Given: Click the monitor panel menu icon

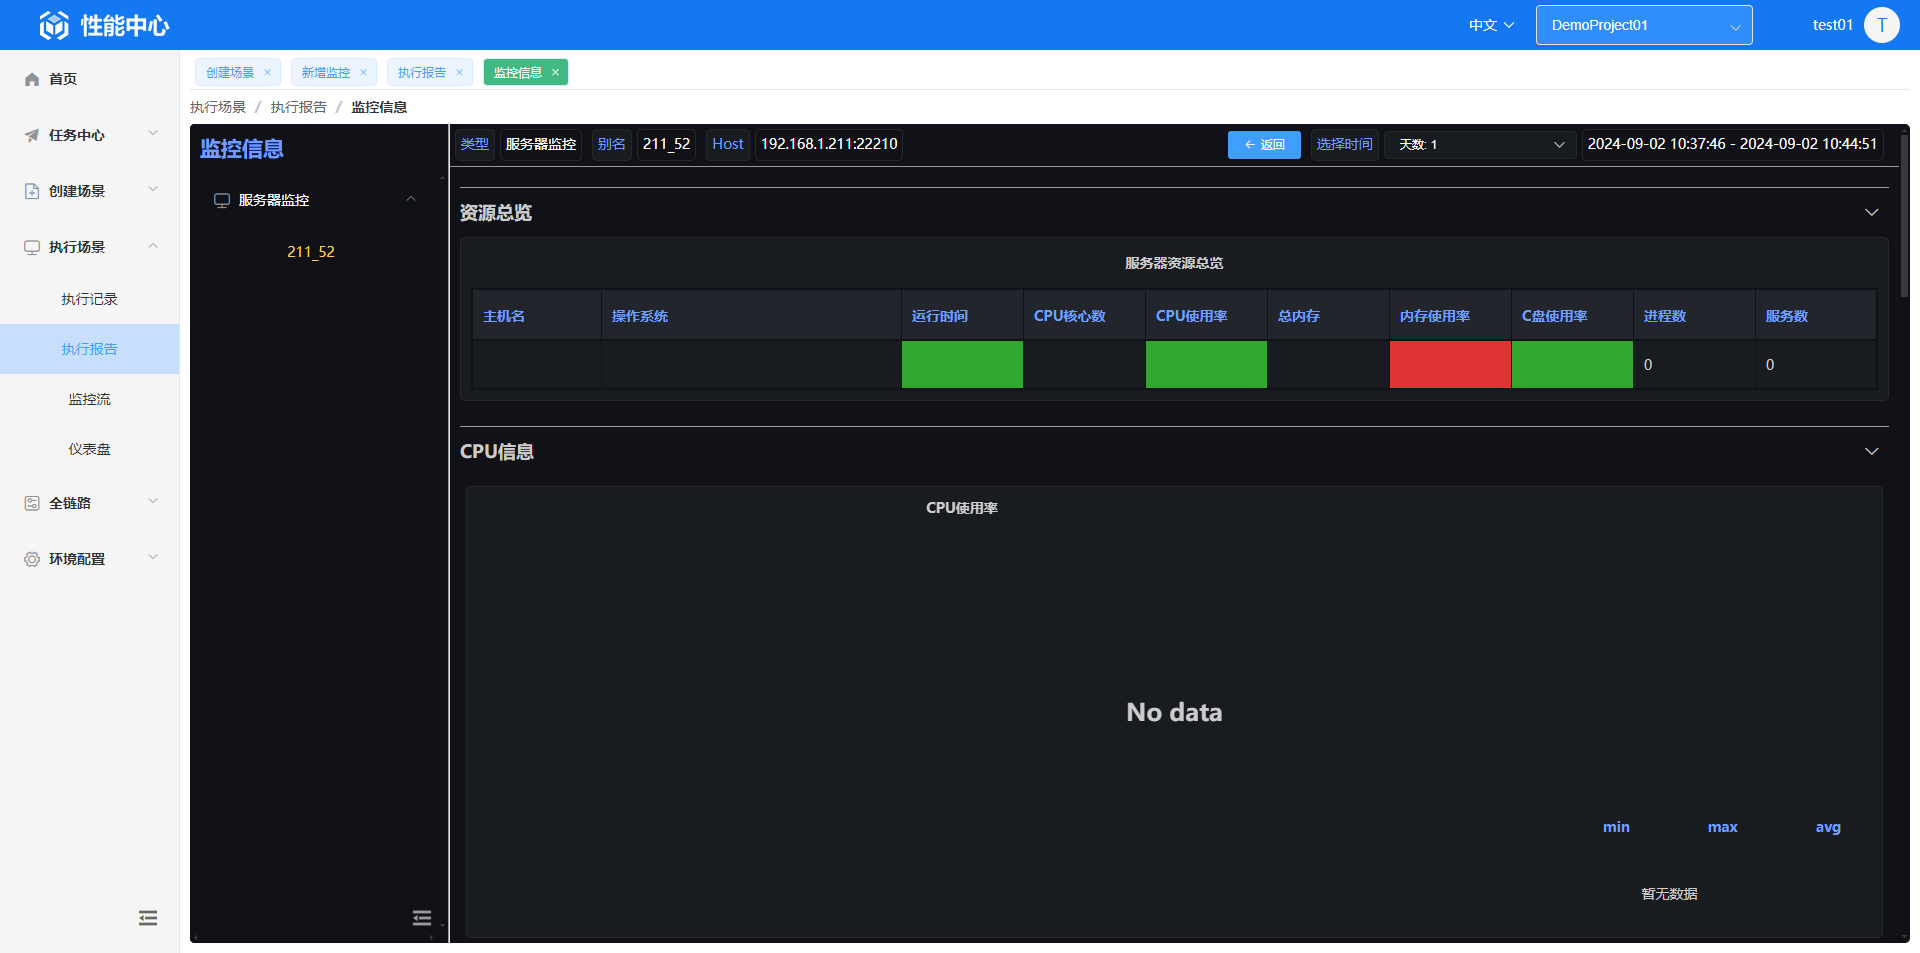Looking at the screenshot, I should 422,918.
